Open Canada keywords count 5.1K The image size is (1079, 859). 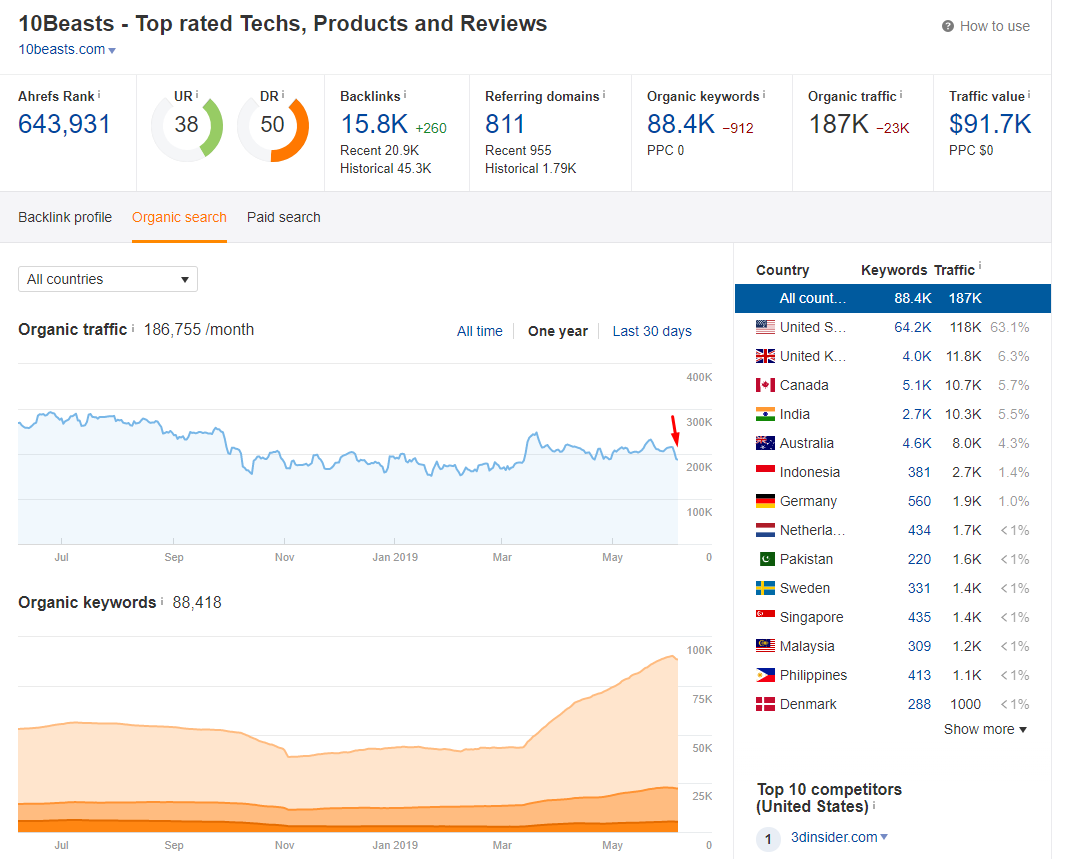pos(917,385)
